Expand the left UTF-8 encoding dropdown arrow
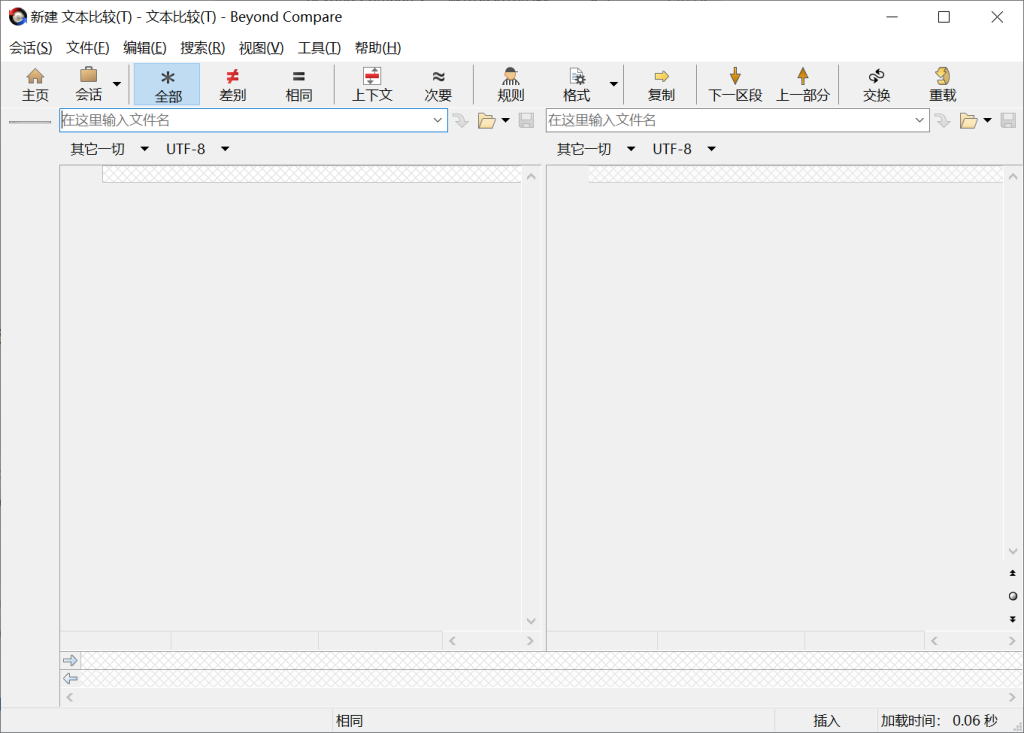This screenshot has width=1024, height=733. point(225,149)
